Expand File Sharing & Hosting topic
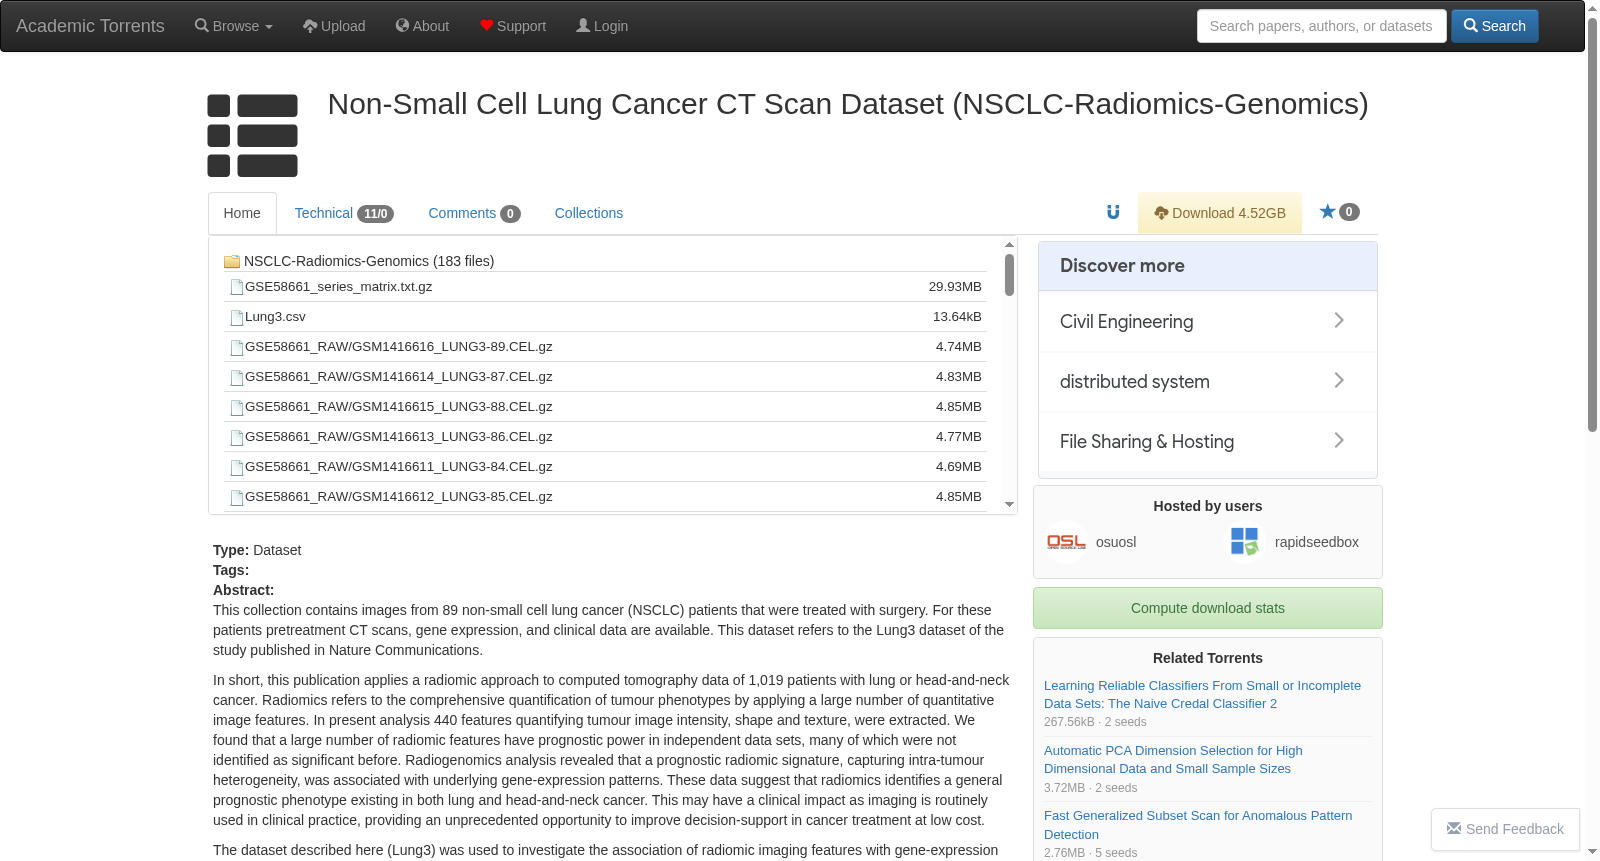Image resolution: width=1600 pixels, height=861 pixels. pos(1208,441)
